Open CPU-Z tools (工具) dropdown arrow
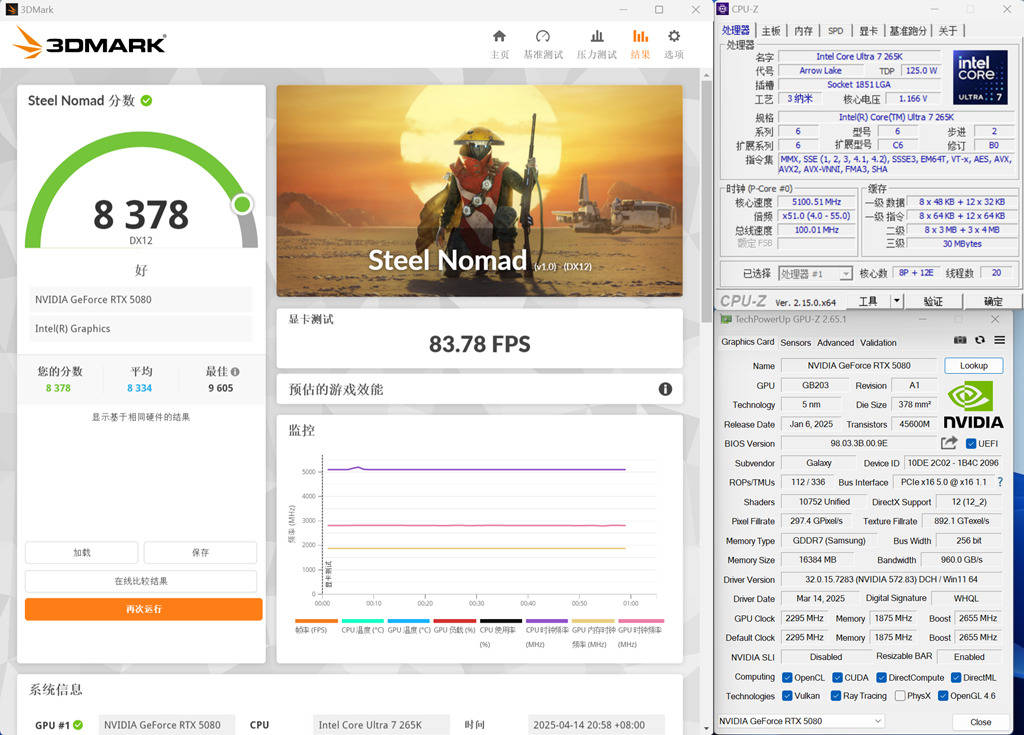The image size is (1024, 735). [897, 301]
